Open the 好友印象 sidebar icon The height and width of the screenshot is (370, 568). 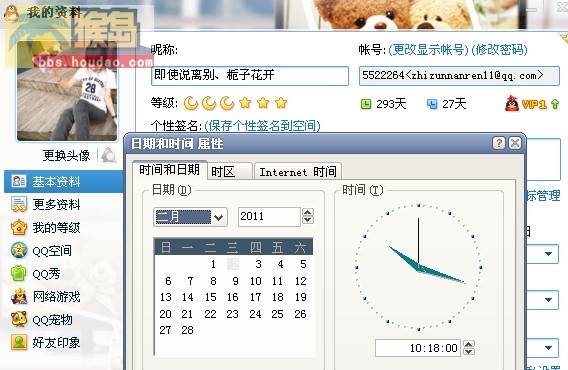18,342
